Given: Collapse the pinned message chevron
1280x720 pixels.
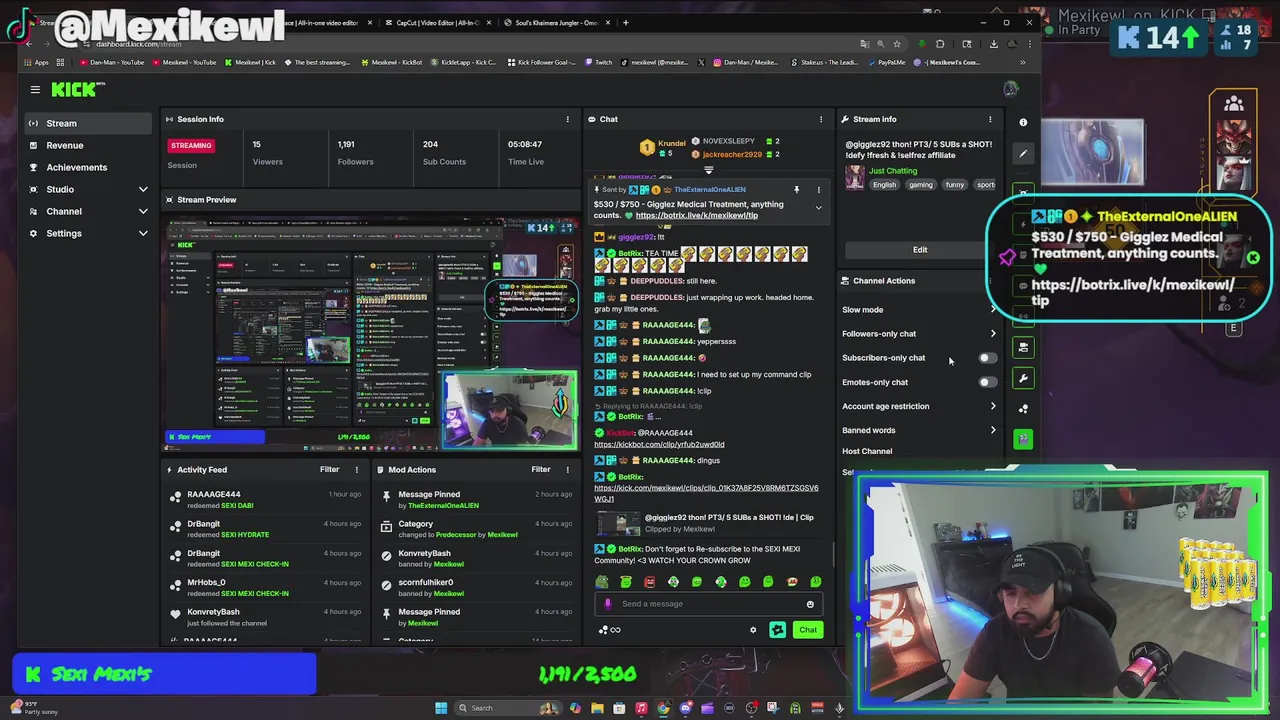Looking at the screenshot, I should [818, 208].
